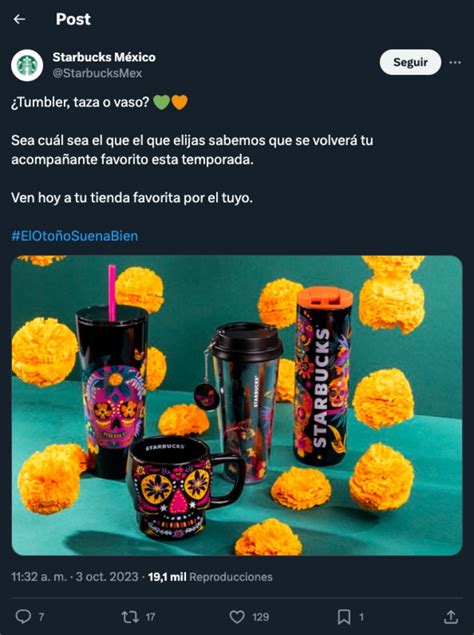Click the bookmark count 1
The height and width of the screenshot is (635, 474).
pyautogui.click(x=361, y=617)
